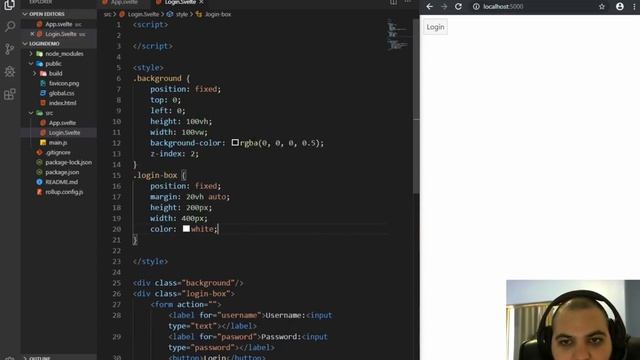
Task: Click the rgba color swatch on line 12
Action: click(x=235, y=142)
